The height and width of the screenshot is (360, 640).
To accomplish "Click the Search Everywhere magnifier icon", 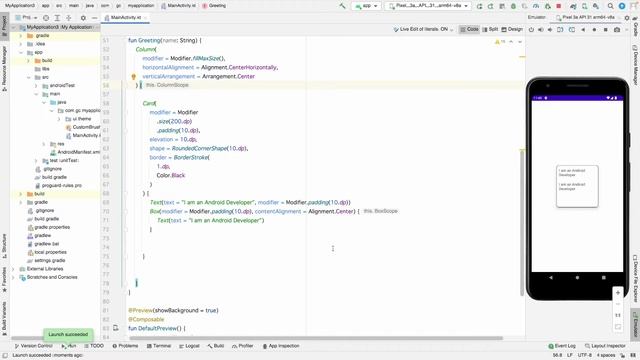I will 610,6.
